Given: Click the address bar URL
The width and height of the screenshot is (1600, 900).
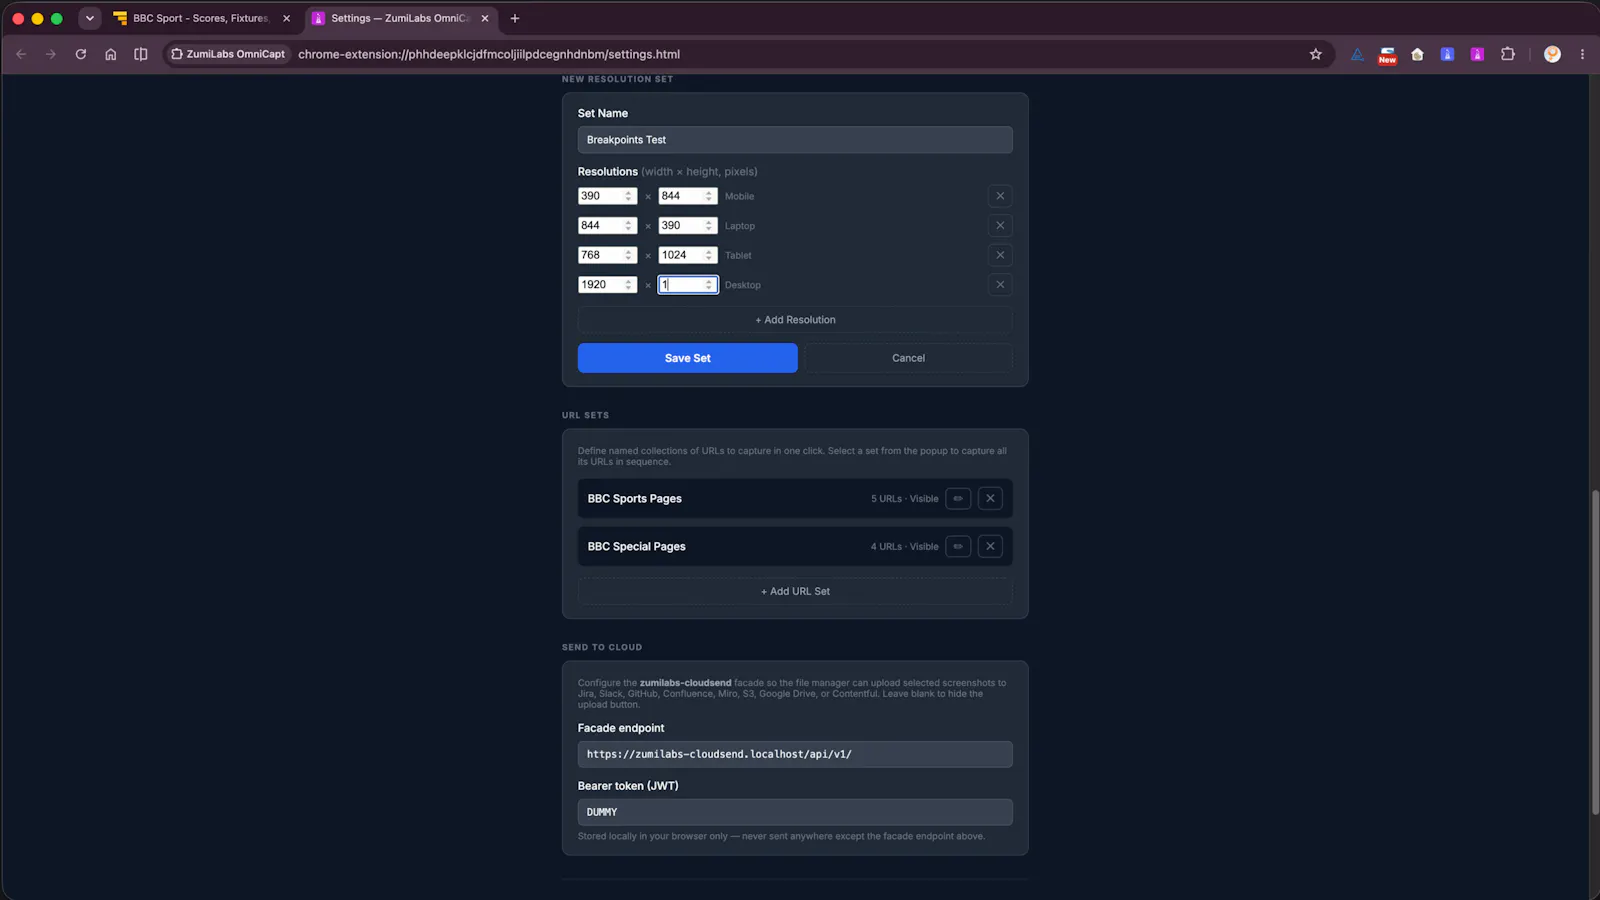Looking at the screenshot, I should [x=489, y=54].
